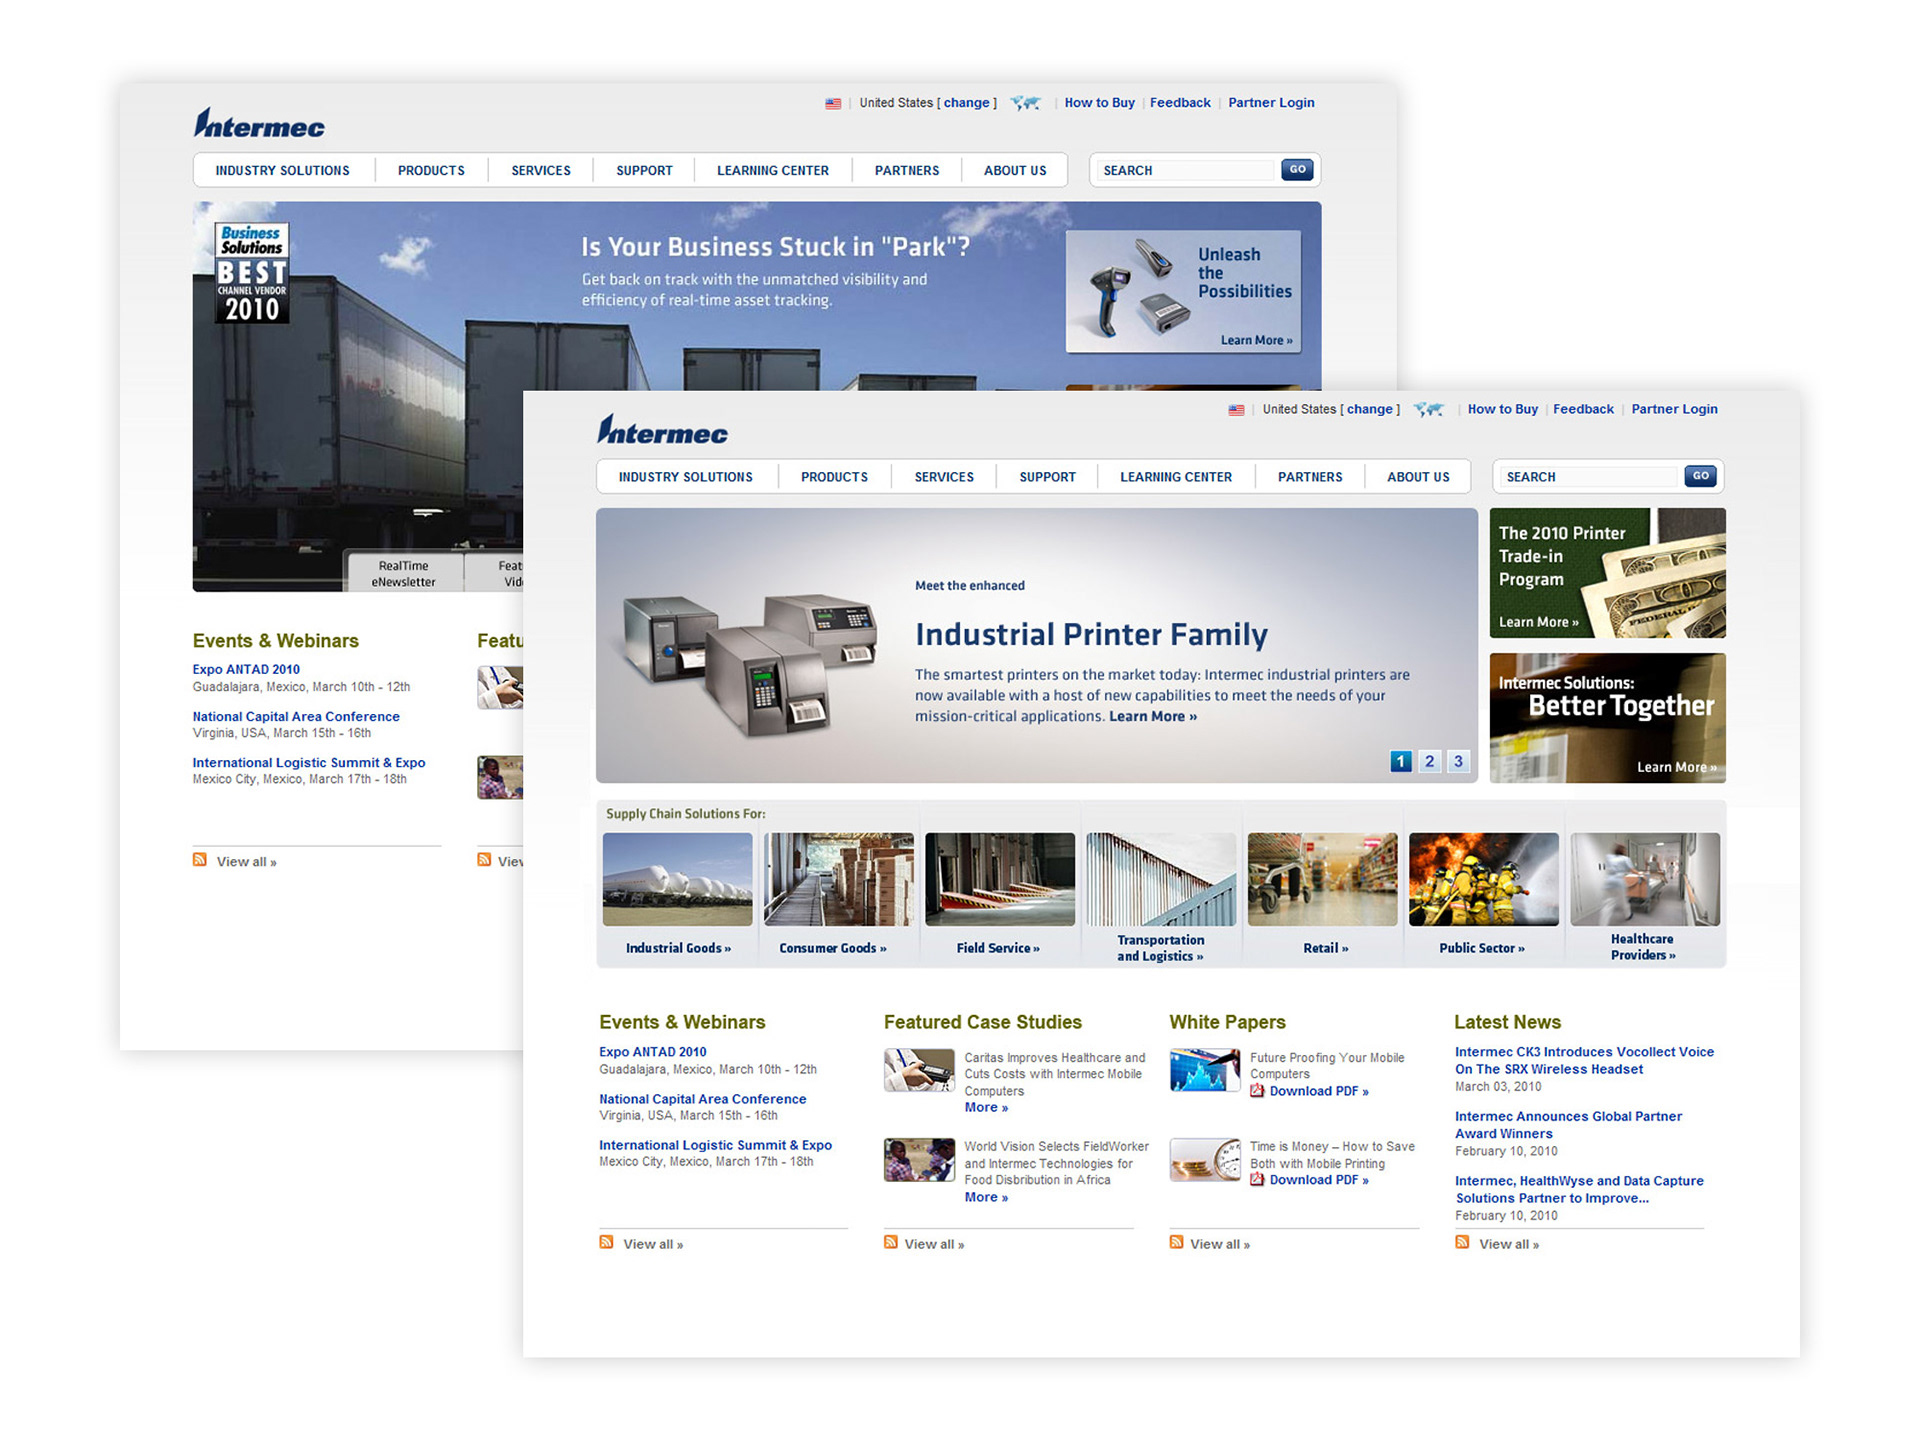Open the RealTime eNewsletter tab in back window
1920x1440 pixels.
coord(404,573)
